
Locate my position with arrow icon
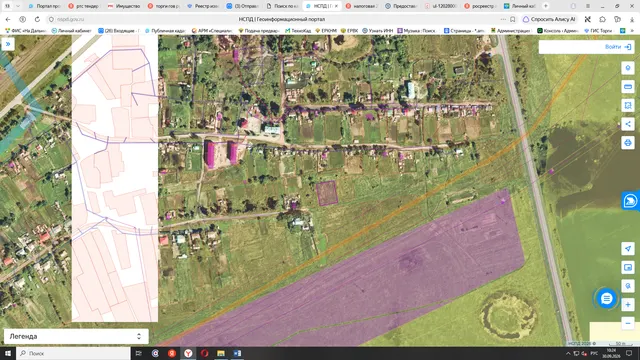628,249
